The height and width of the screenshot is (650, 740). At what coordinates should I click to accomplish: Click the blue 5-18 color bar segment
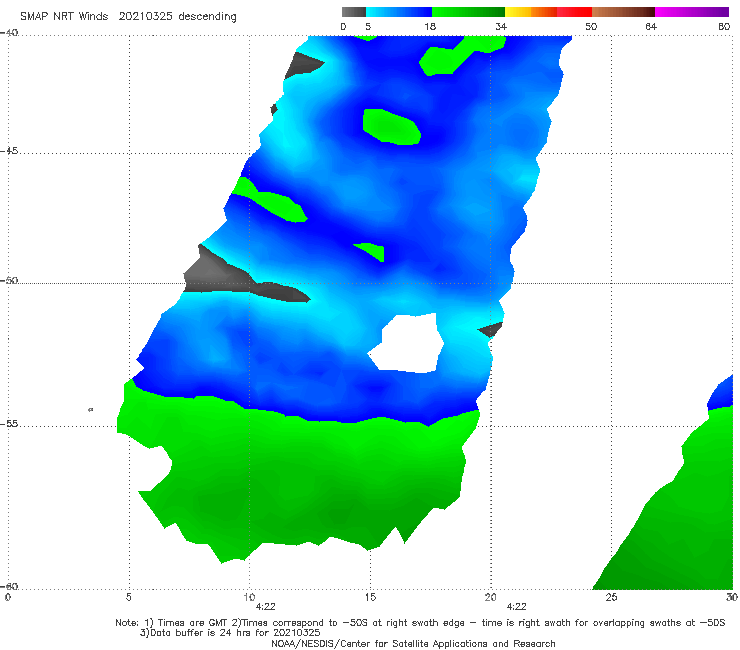[399, 12]
